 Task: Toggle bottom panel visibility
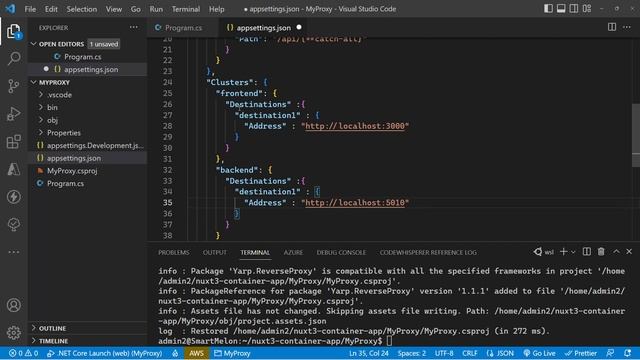(561, 9)
